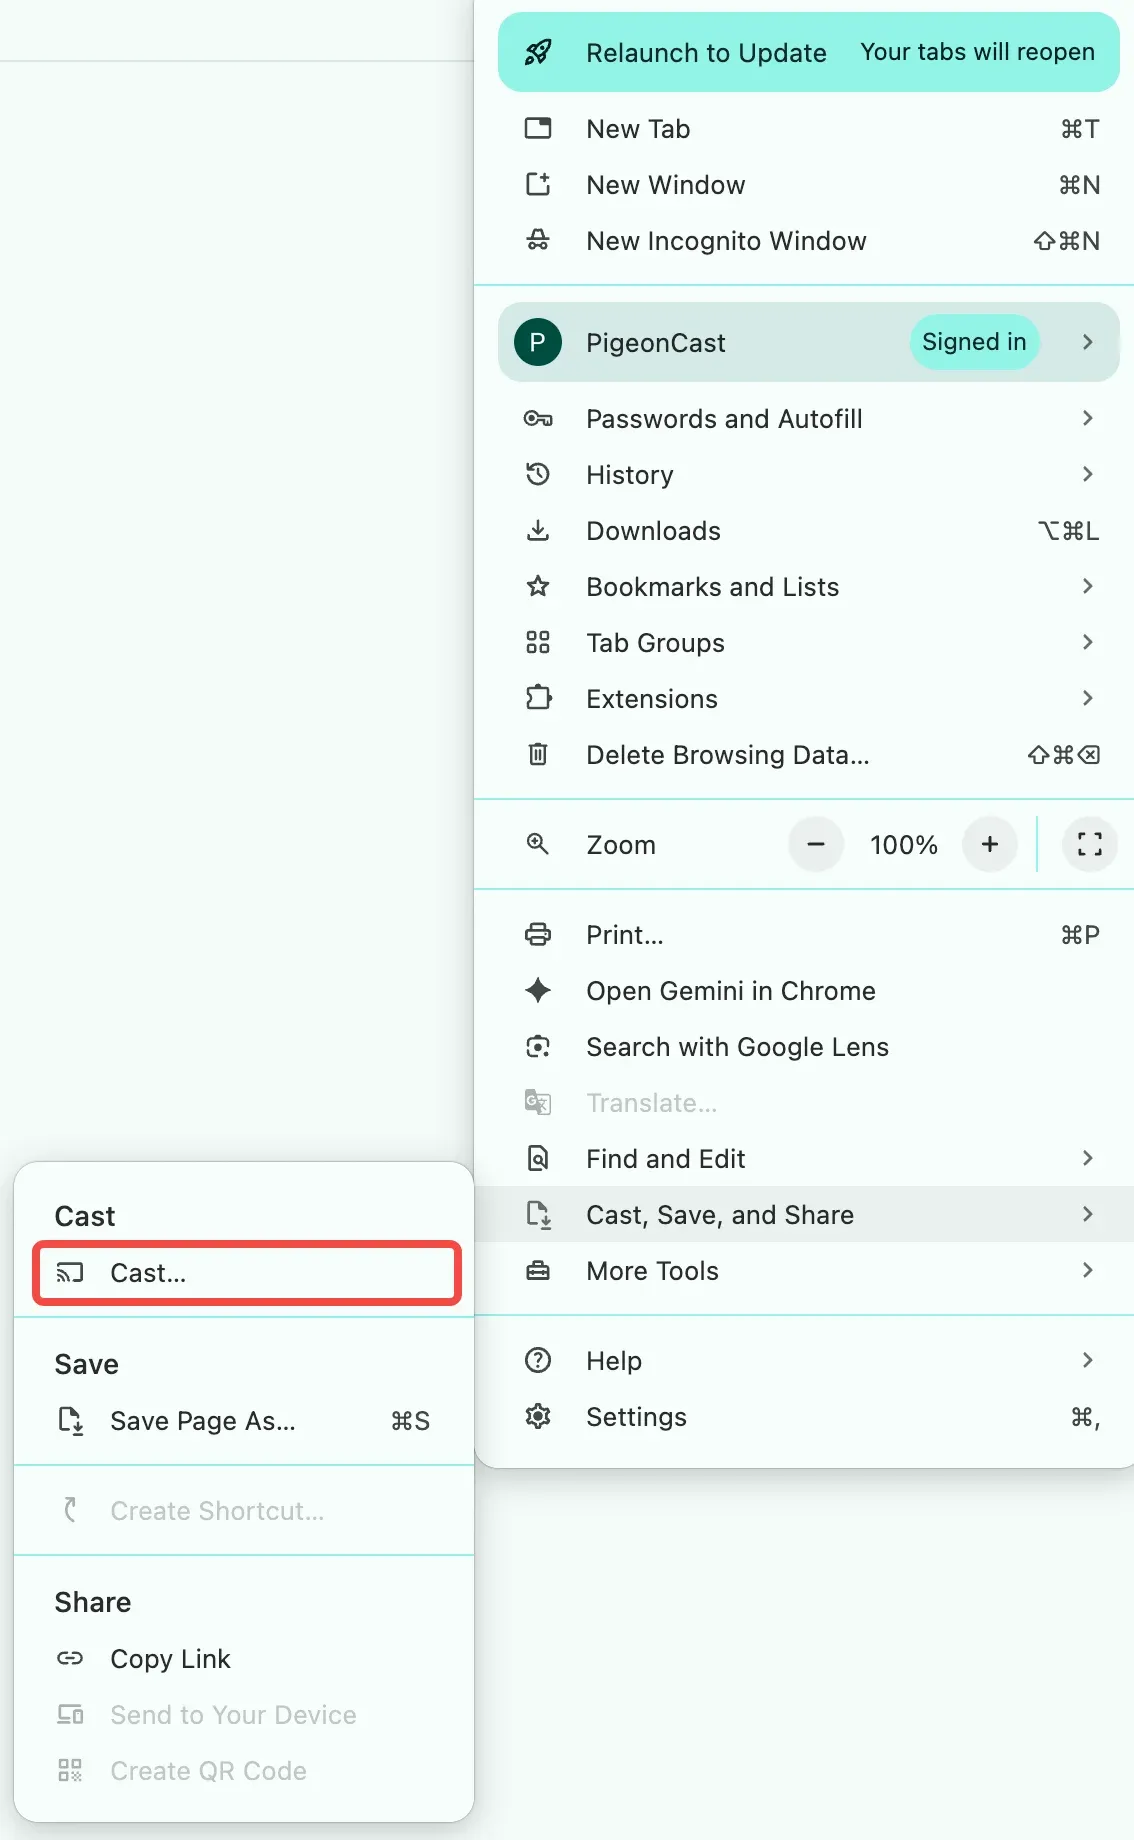This screenshot has height=1840, width=1134.
Task: Expand the Extensions submenu chevron
Action: pyautogui.click(x=1088, y=698)
